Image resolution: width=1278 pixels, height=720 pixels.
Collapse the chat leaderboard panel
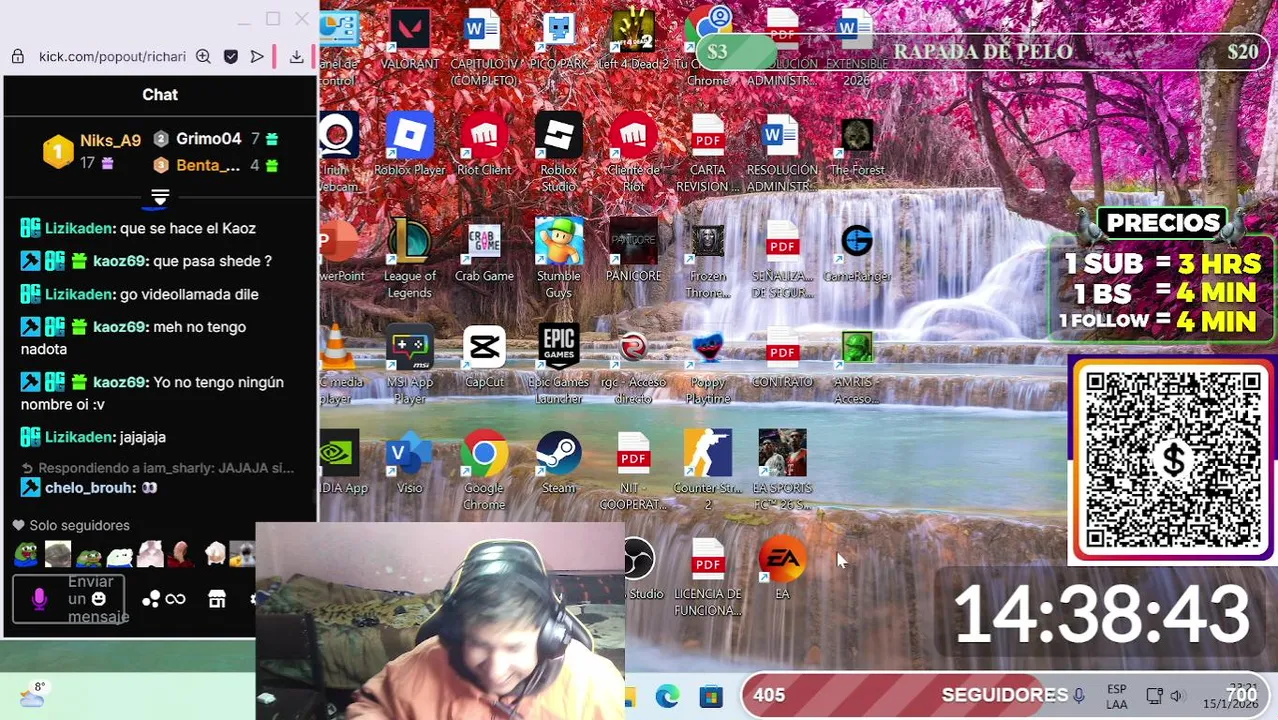(x=160, y=198)
